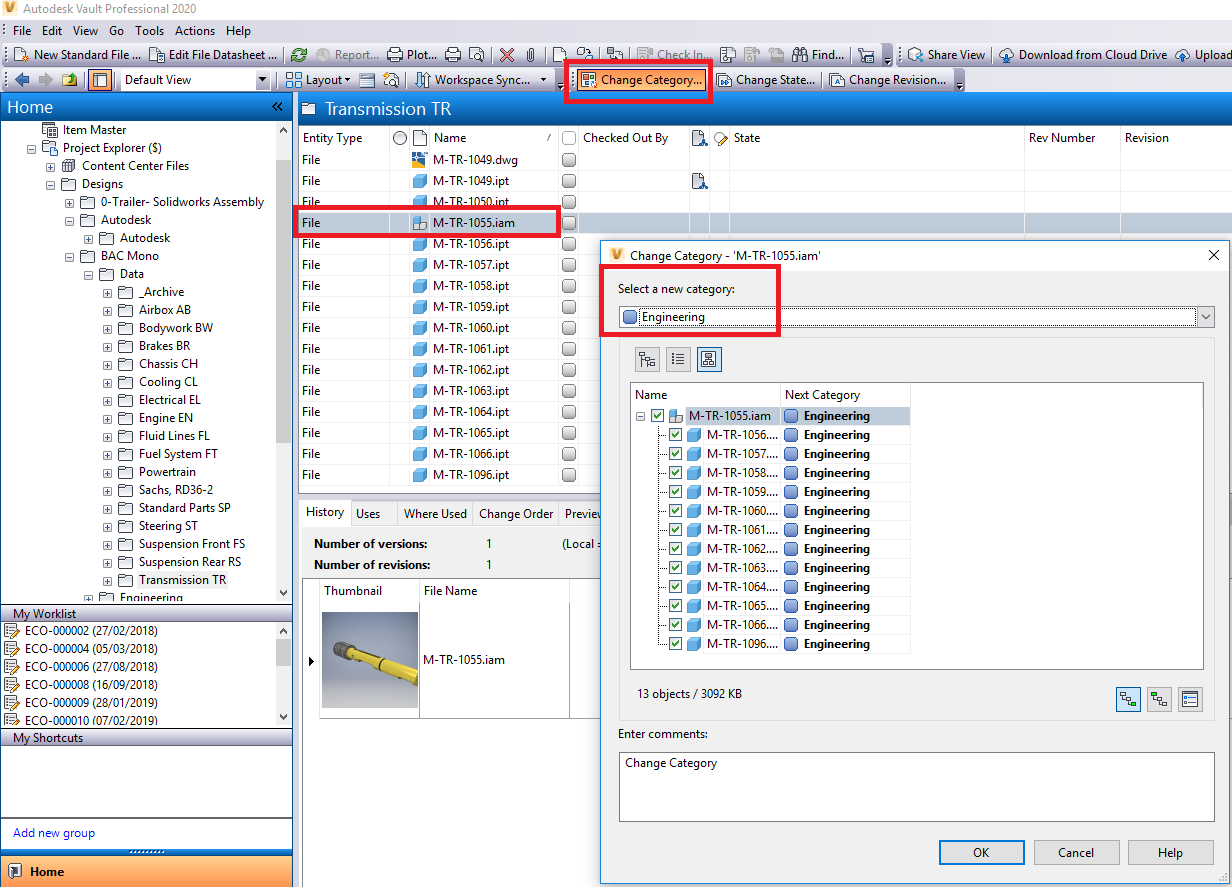Viewport: 1232px width, 887px height.
Task: Switch to the Where Used tab
Action: pos(435,513)
